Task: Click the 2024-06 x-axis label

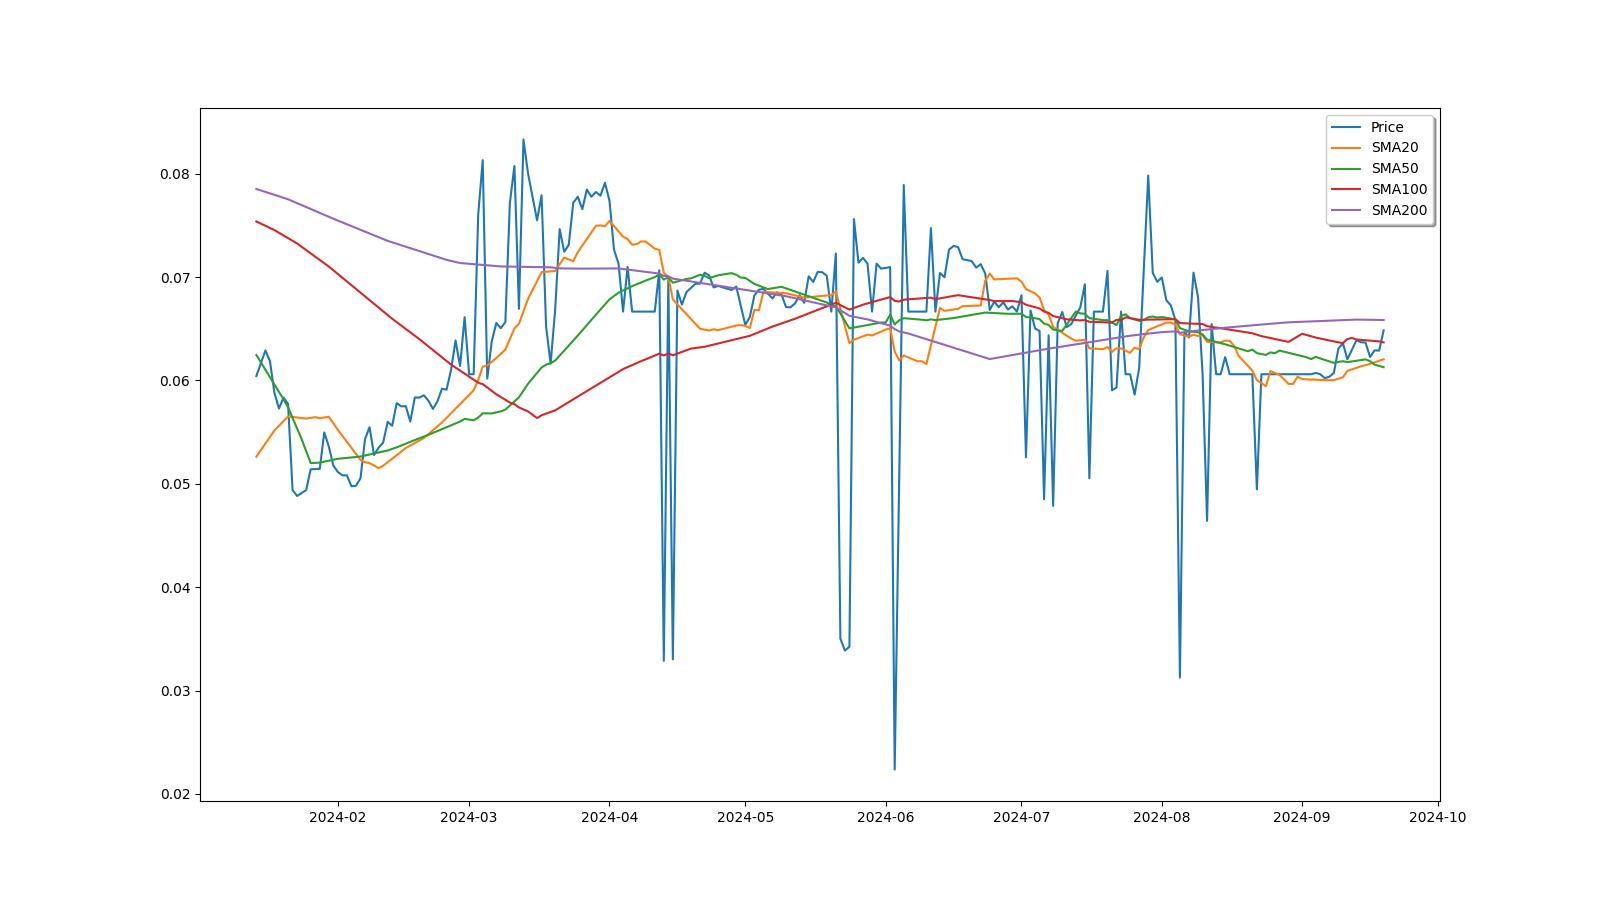Action: click(885, 817)
